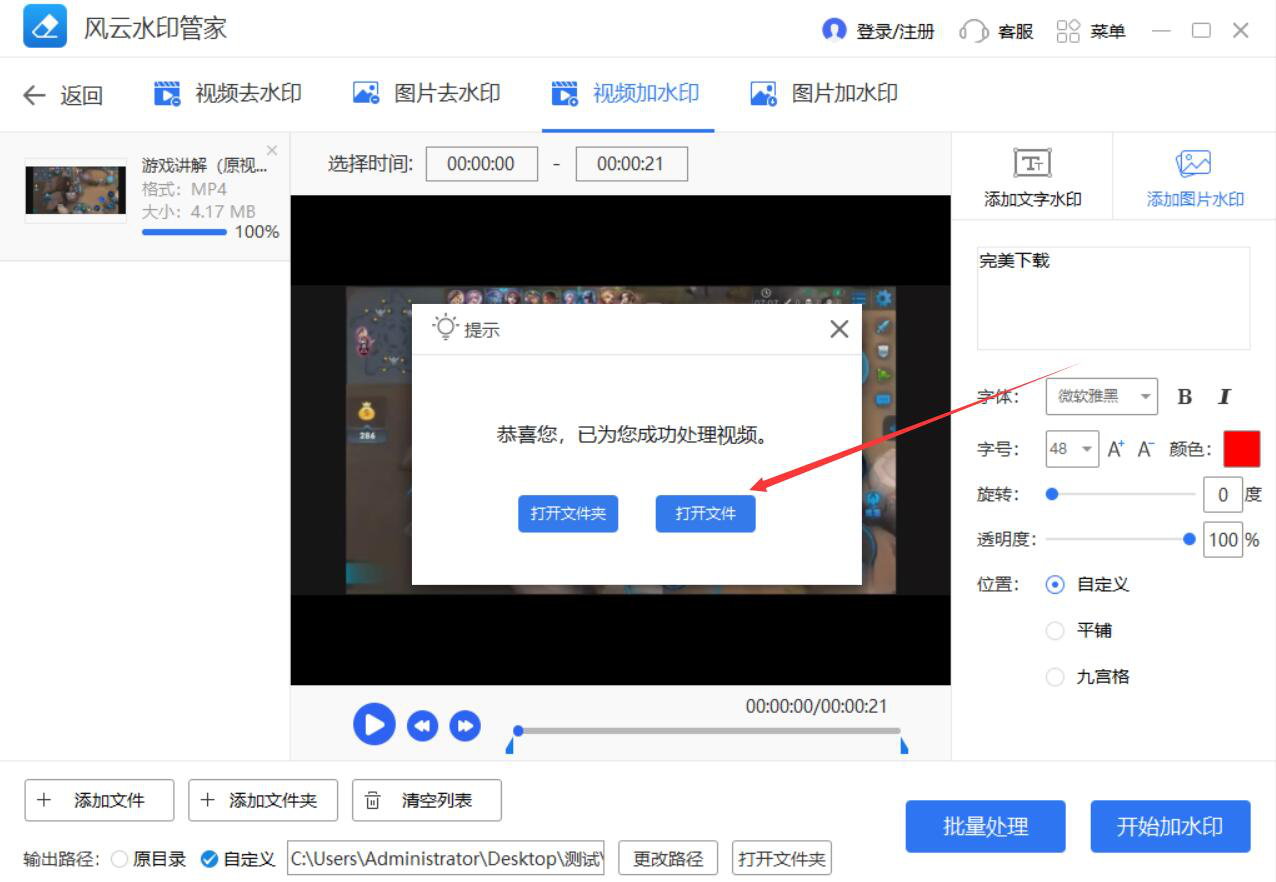Screen dimensions: 1276x882
Task: Select the 自定义 position radio
Action: tap(1055, 585)
